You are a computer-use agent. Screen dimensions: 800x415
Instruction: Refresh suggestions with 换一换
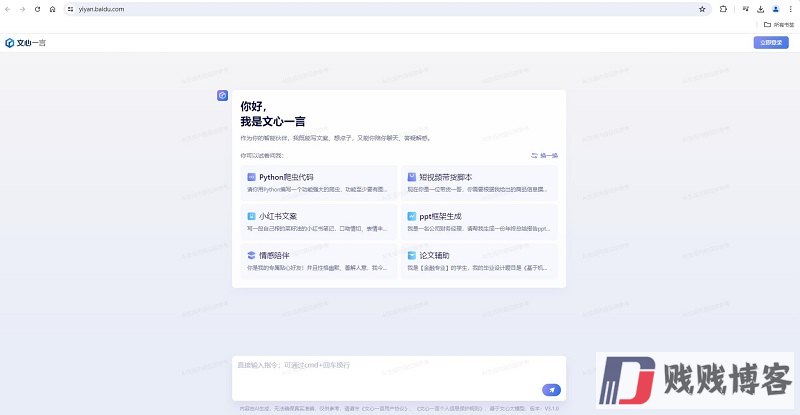click(544, 156)
